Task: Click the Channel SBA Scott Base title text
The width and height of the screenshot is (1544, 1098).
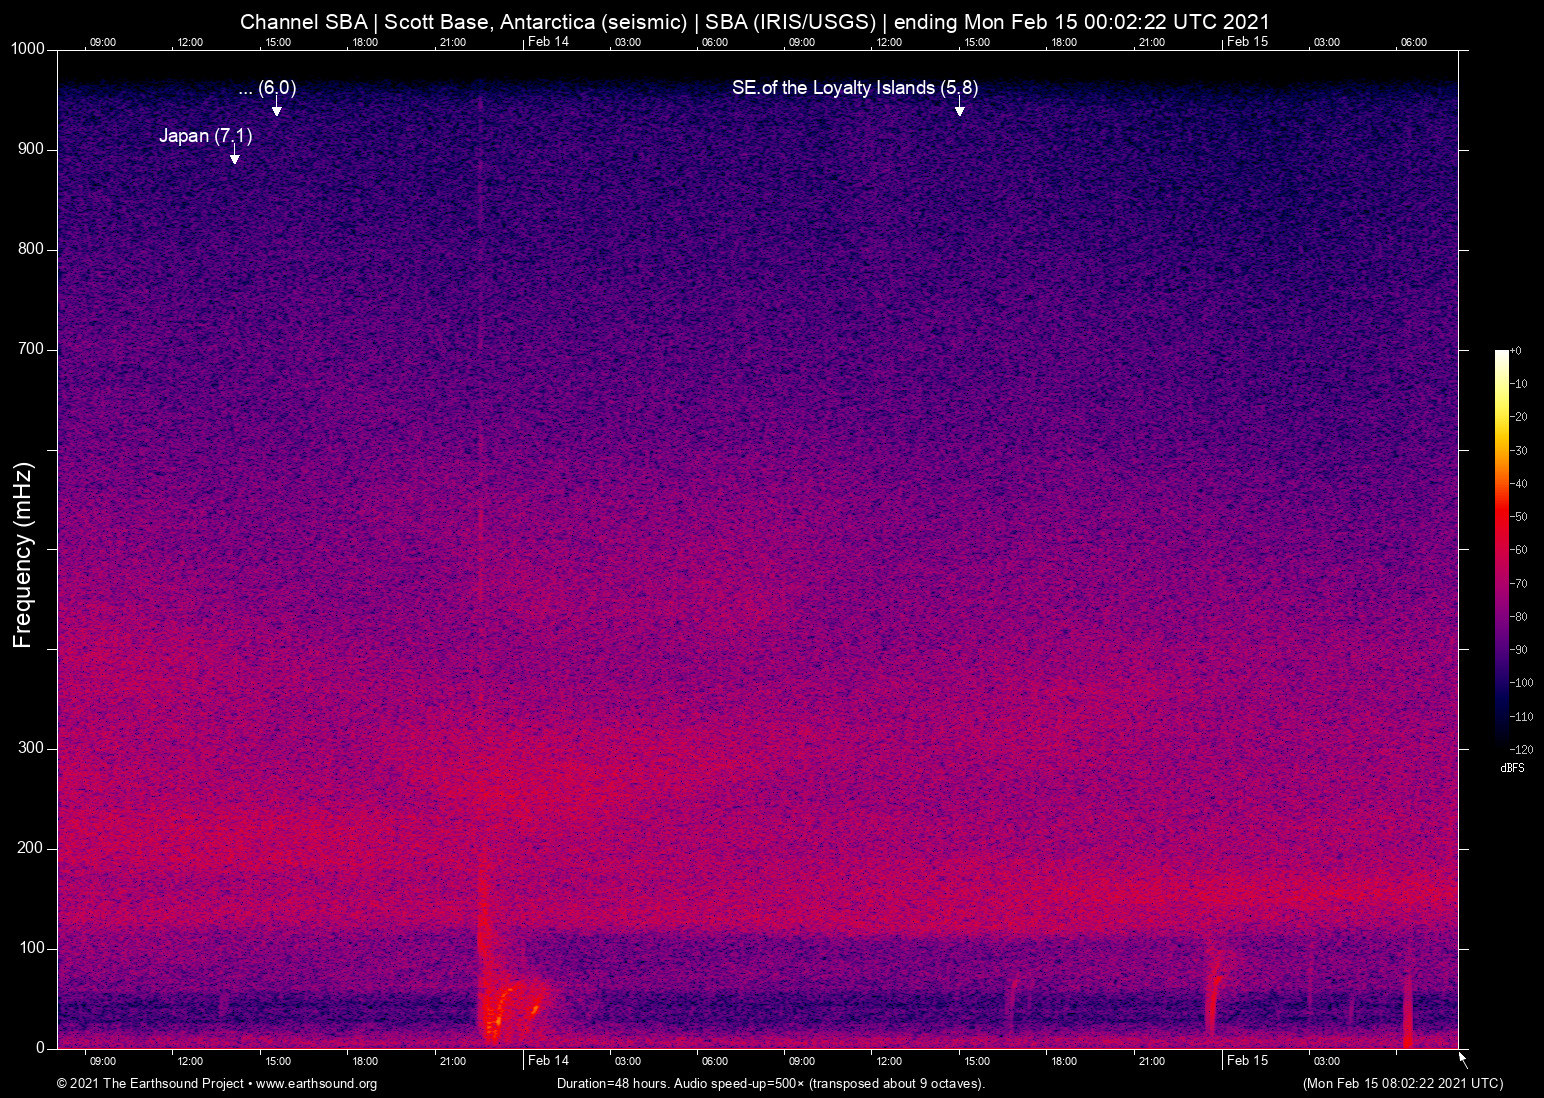Action: tap(755, 21)
